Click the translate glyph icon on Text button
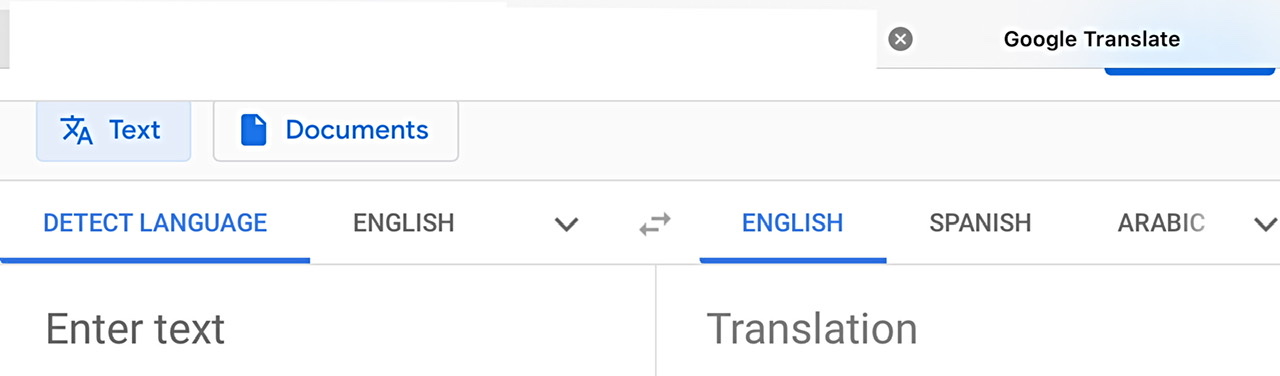 click(x=77, y=130)
